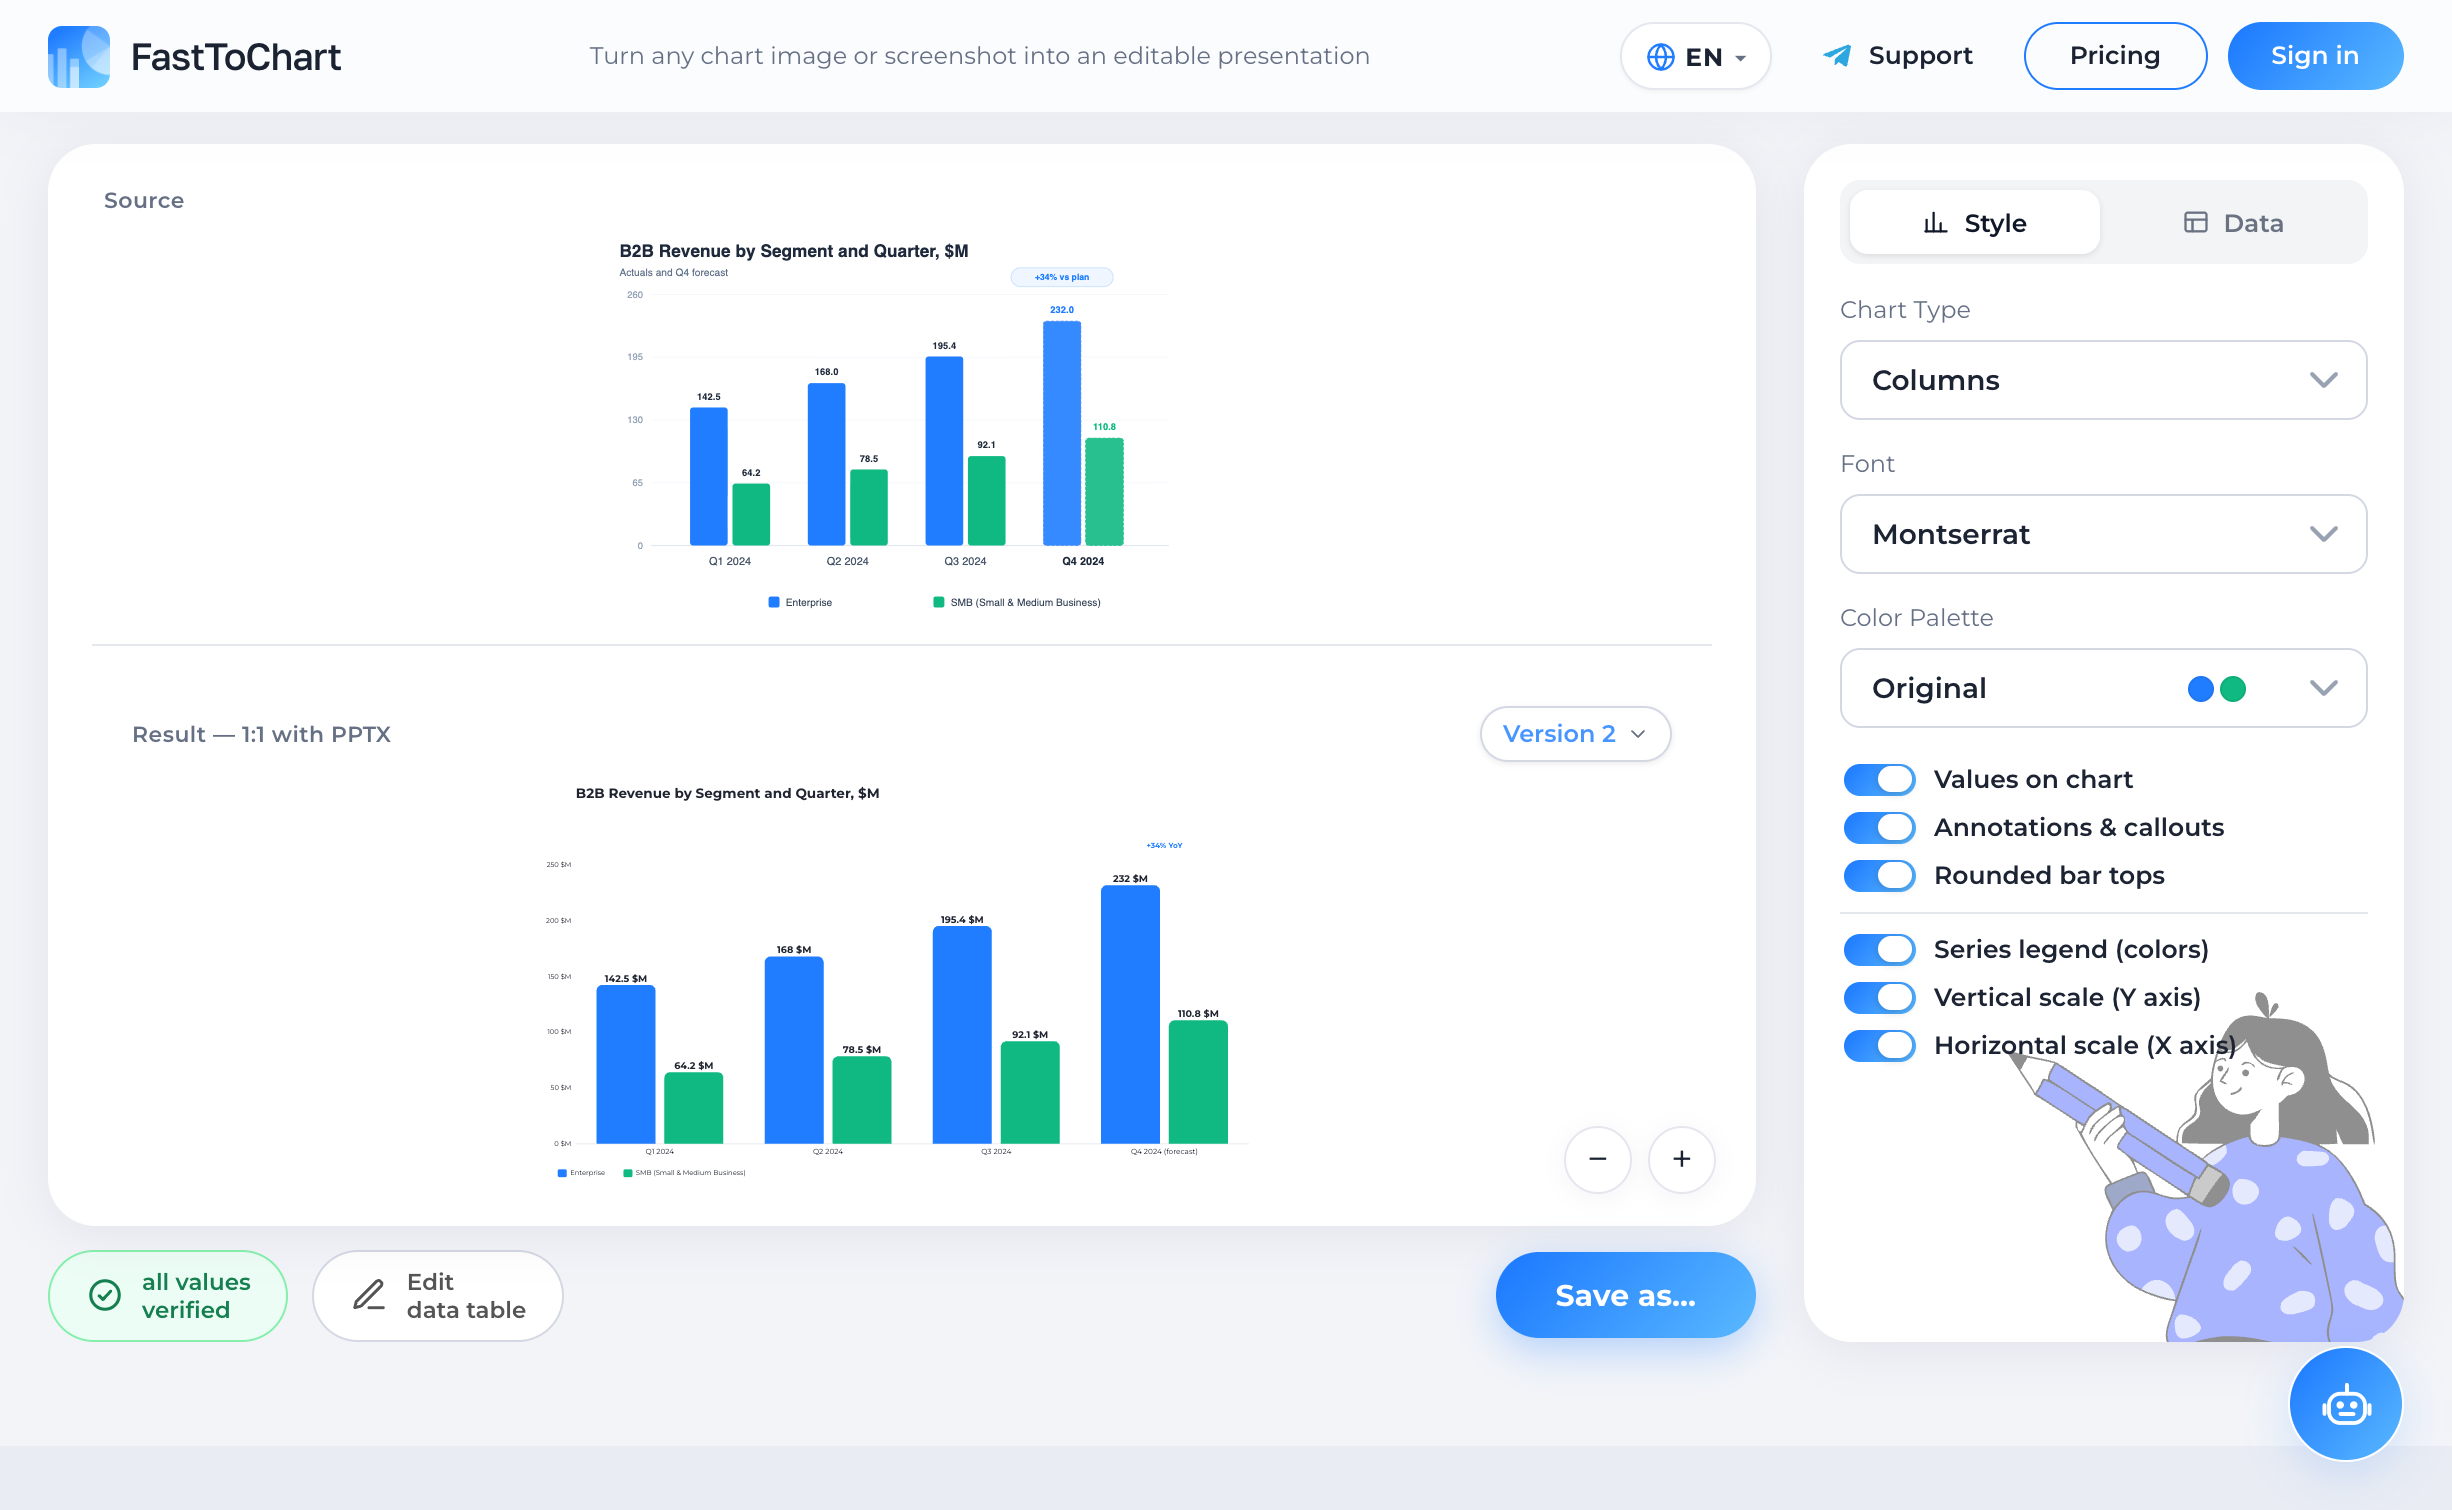Screen dimensions: 2452x1510
Task: Click the green verified checkmark icon
Action: 105,1295
